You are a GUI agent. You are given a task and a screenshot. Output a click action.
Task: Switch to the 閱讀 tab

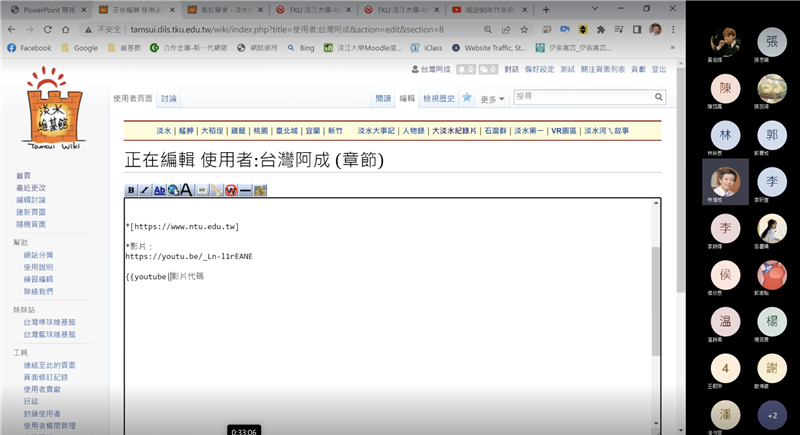coord(383,99)
